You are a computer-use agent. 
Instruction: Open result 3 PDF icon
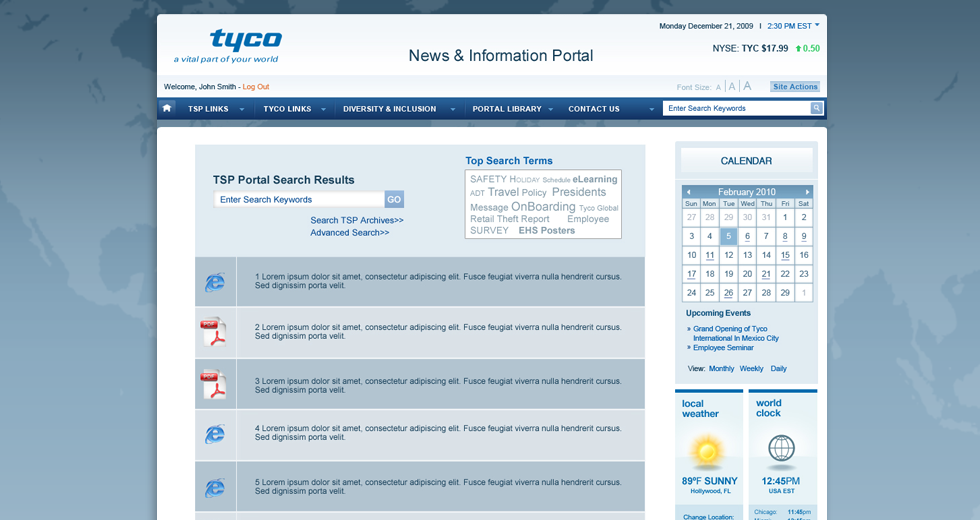coord(214,384)
